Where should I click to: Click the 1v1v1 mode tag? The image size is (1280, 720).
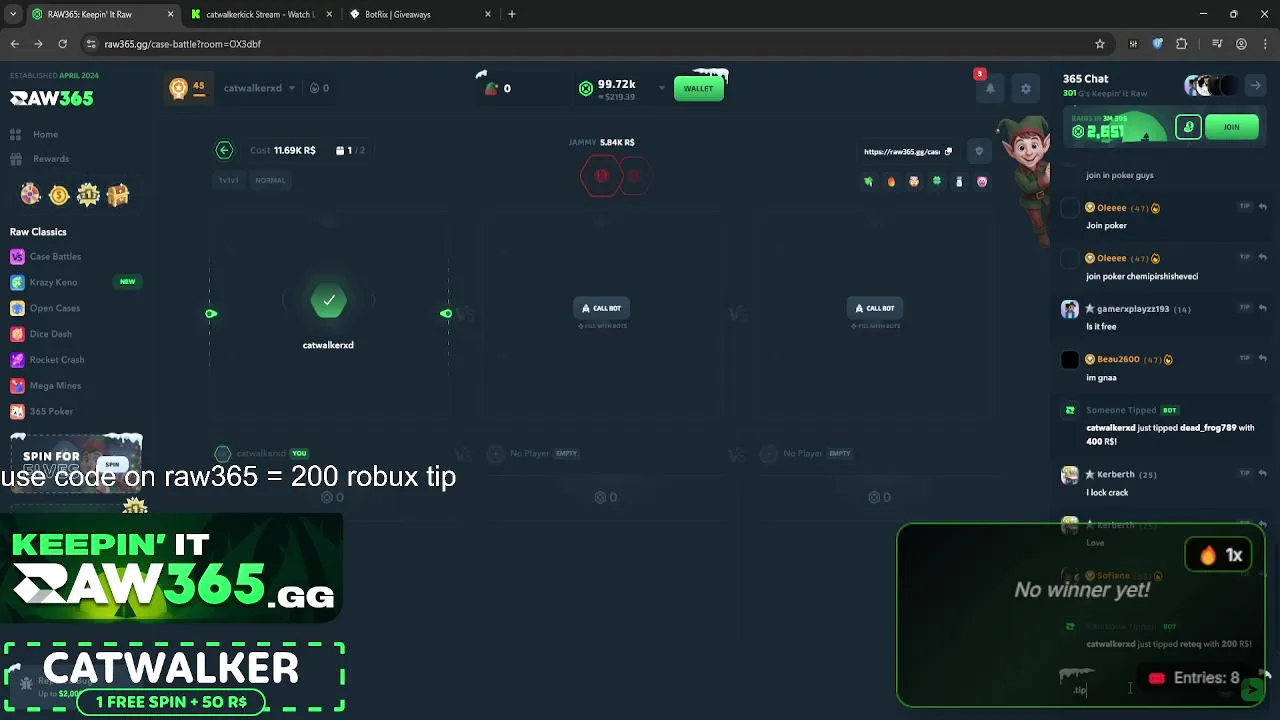[x=229, y=180]
